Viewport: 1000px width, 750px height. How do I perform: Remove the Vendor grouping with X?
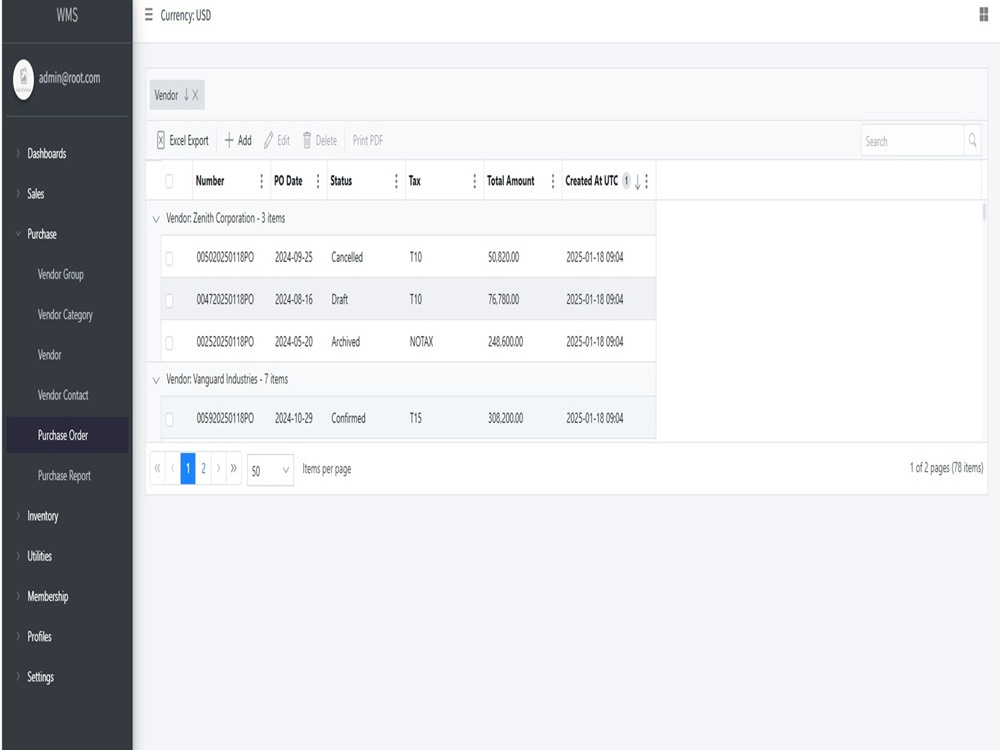click(x=195, y=95)
